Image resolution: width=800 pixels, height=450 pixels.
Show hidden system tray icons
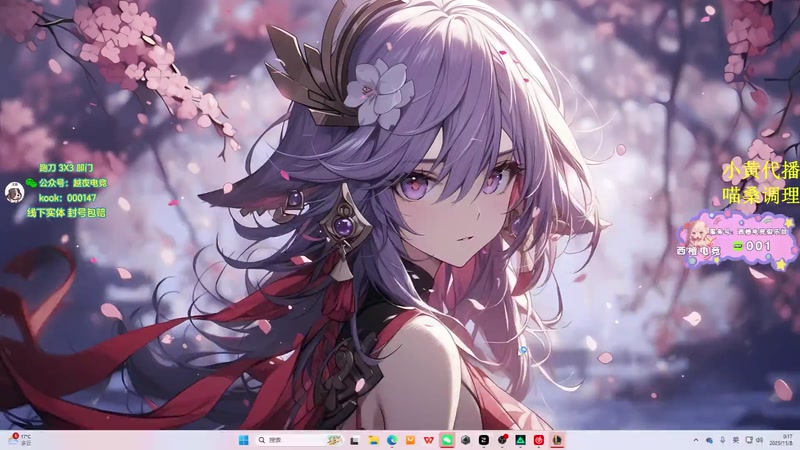click(695, 440)
